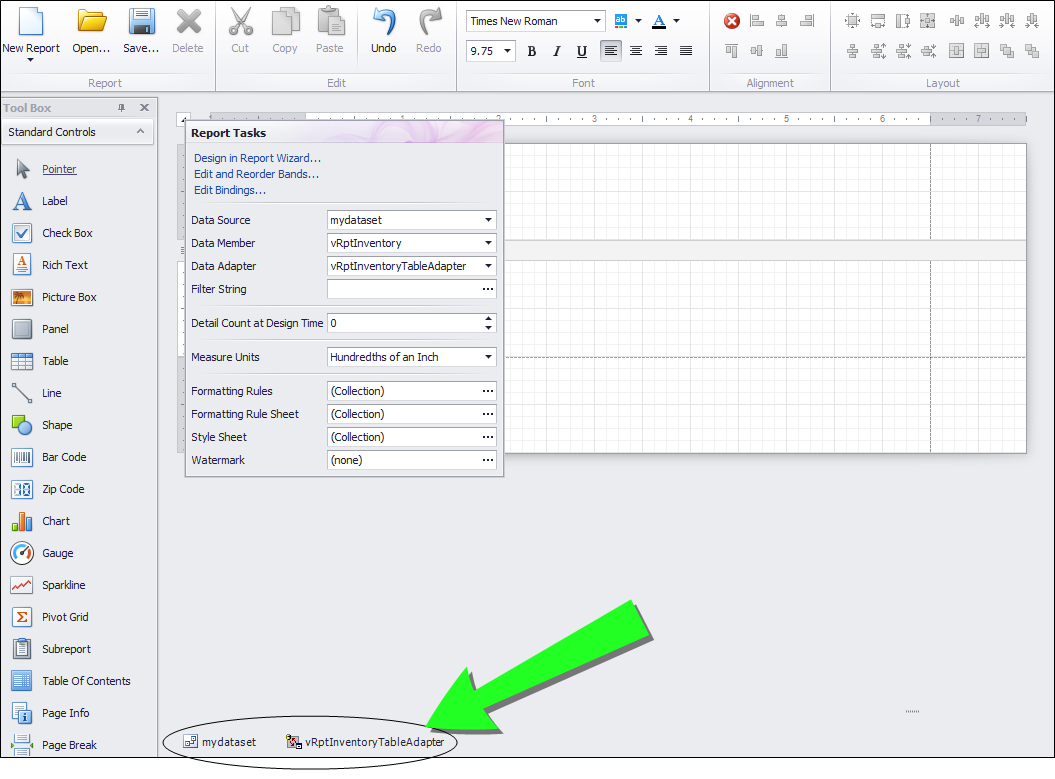Increase Detail Count at Design Time
The image size is (1055, 779).
tap(489, 318)
